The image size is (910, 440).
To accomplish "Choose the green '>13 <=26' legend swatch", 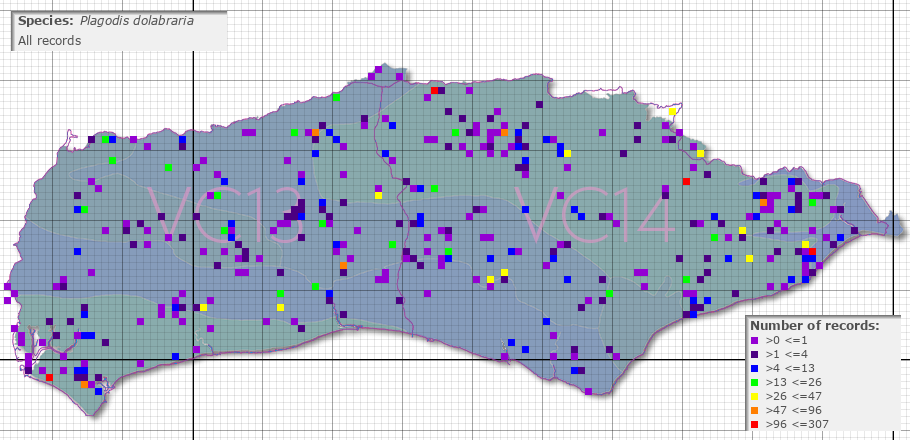I will pos(754,382).
